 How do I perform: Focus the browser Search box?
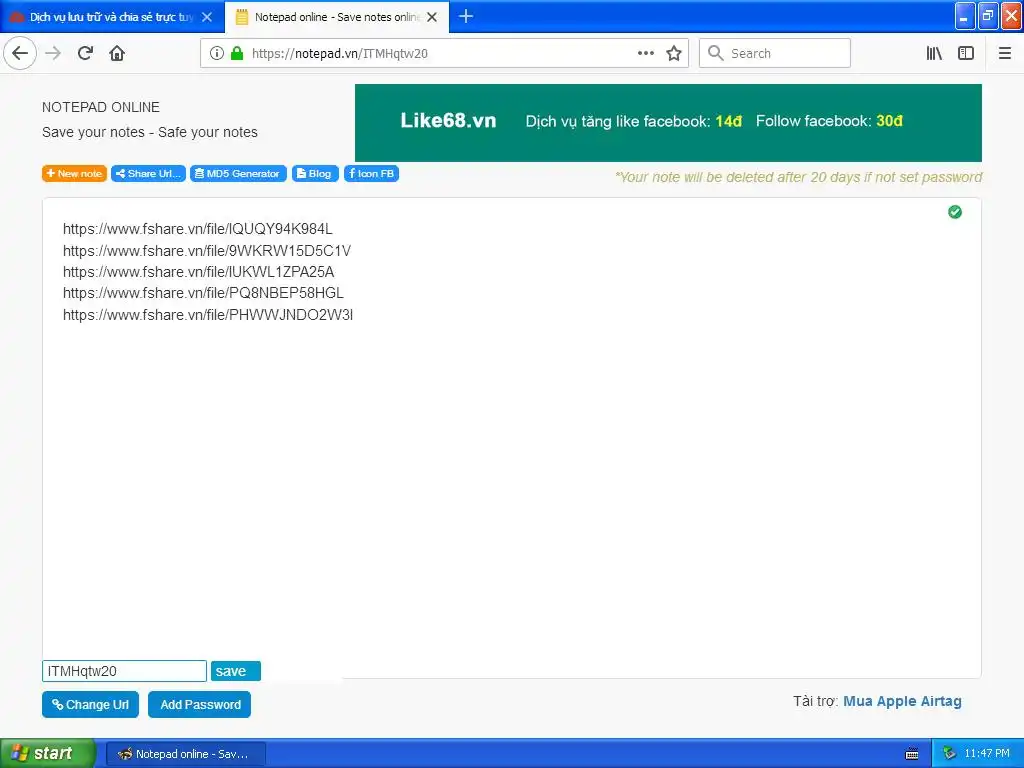(775, 54)
